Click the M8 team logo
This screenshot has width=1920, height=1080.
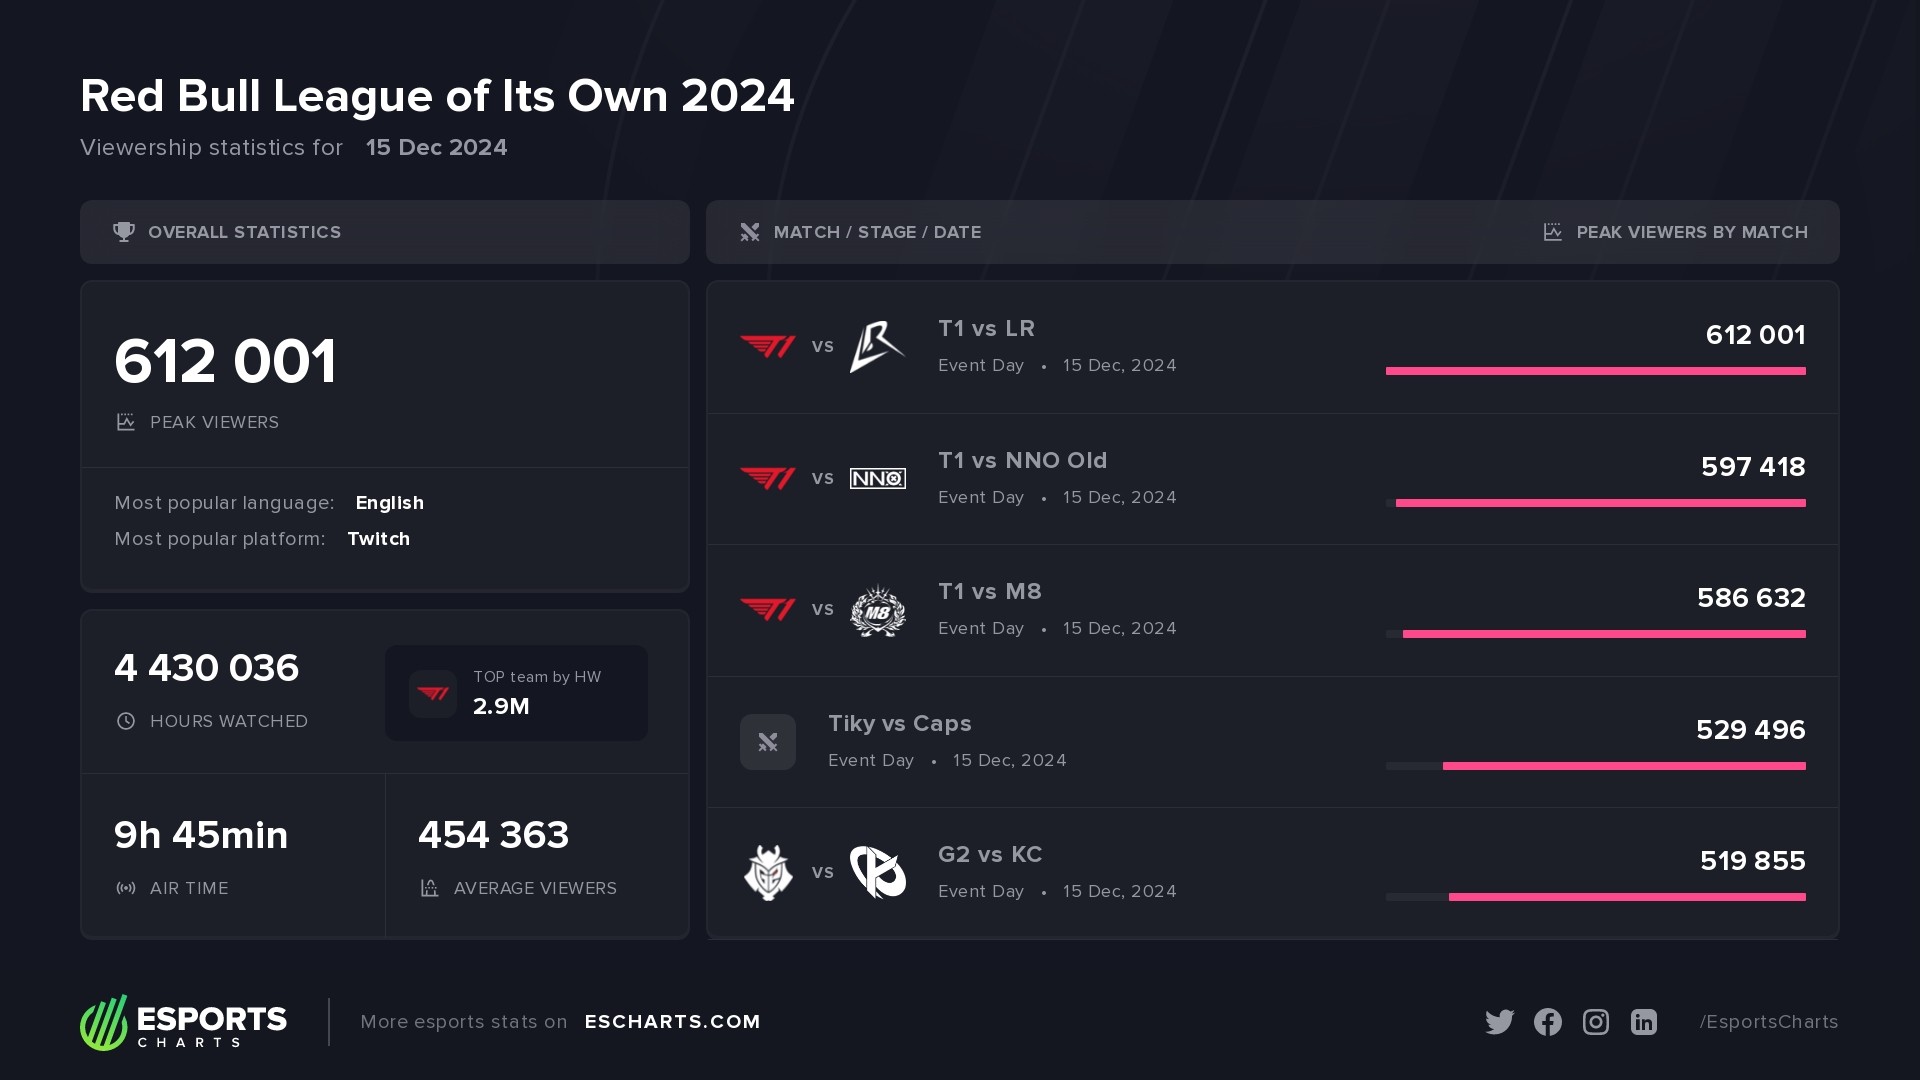pos(877,610)
